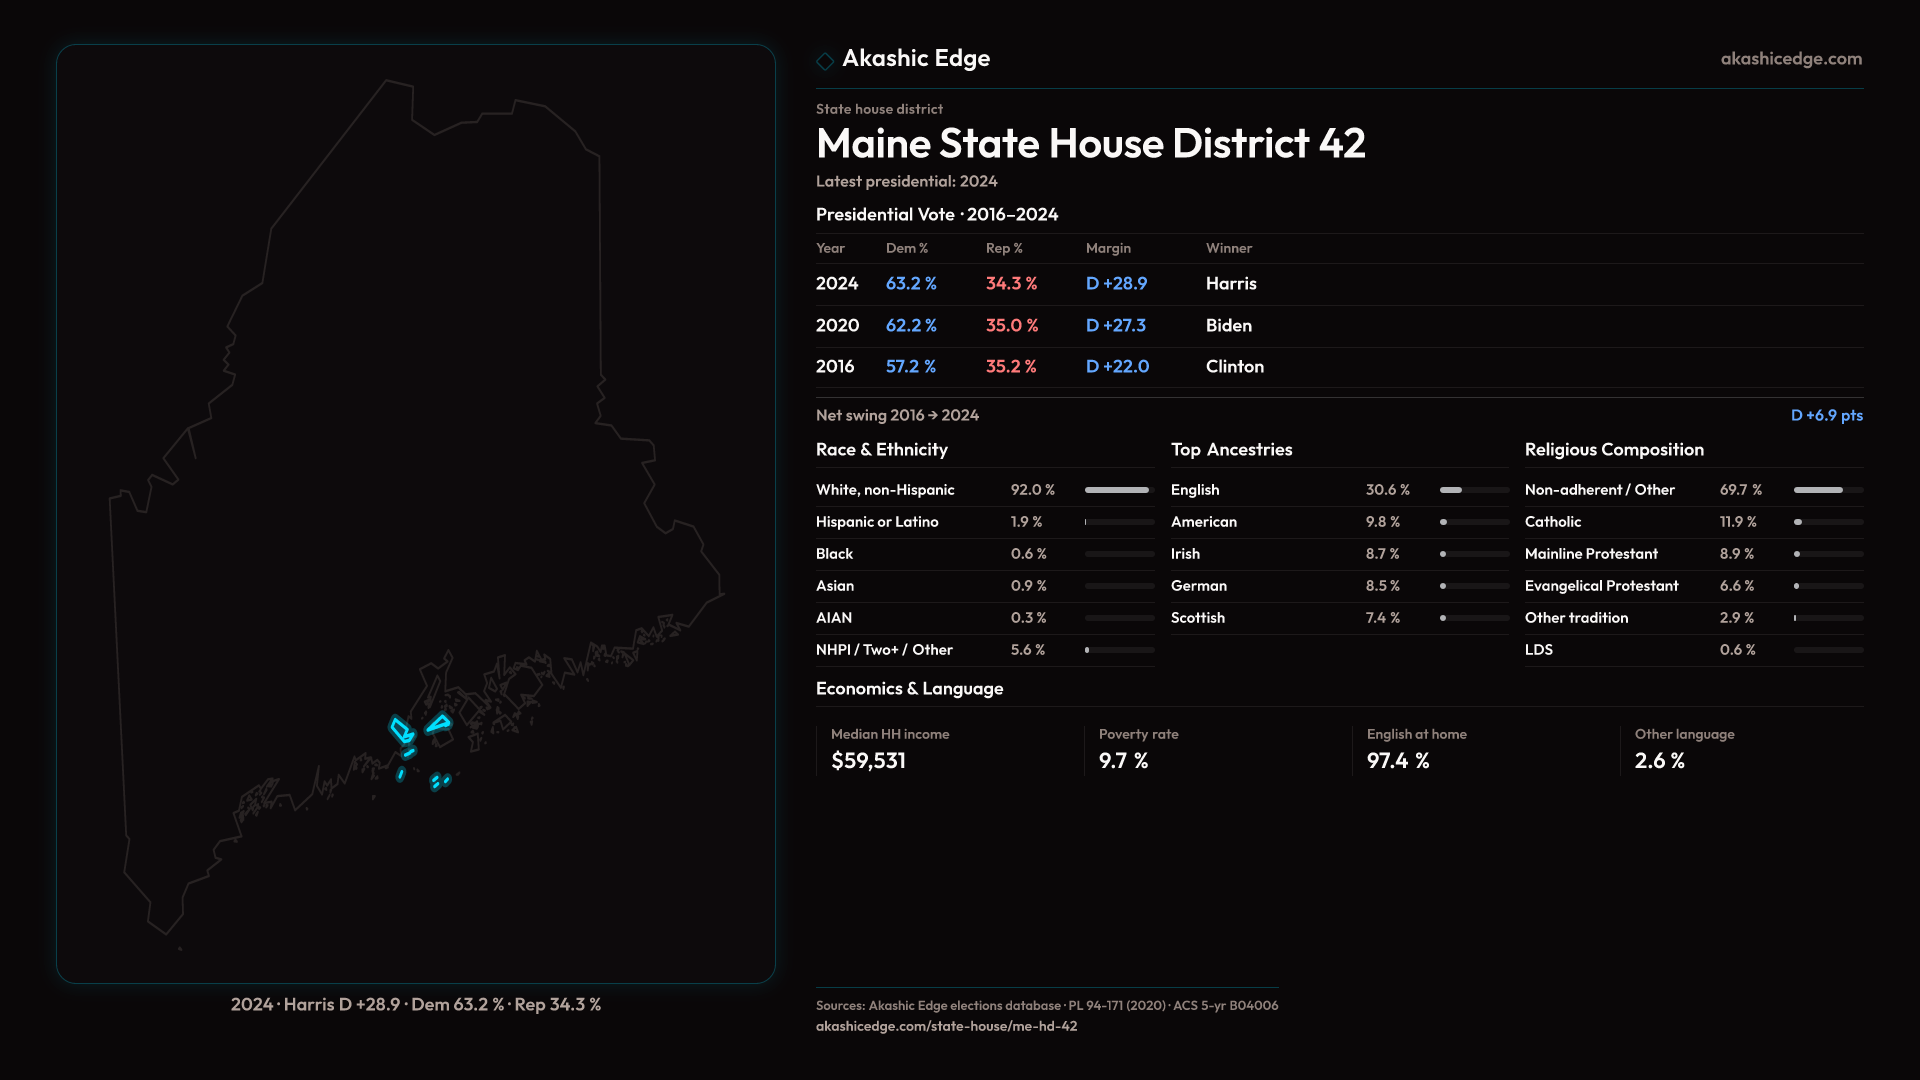
Task: Click the Margin column header
Action: click(1108, 248)
